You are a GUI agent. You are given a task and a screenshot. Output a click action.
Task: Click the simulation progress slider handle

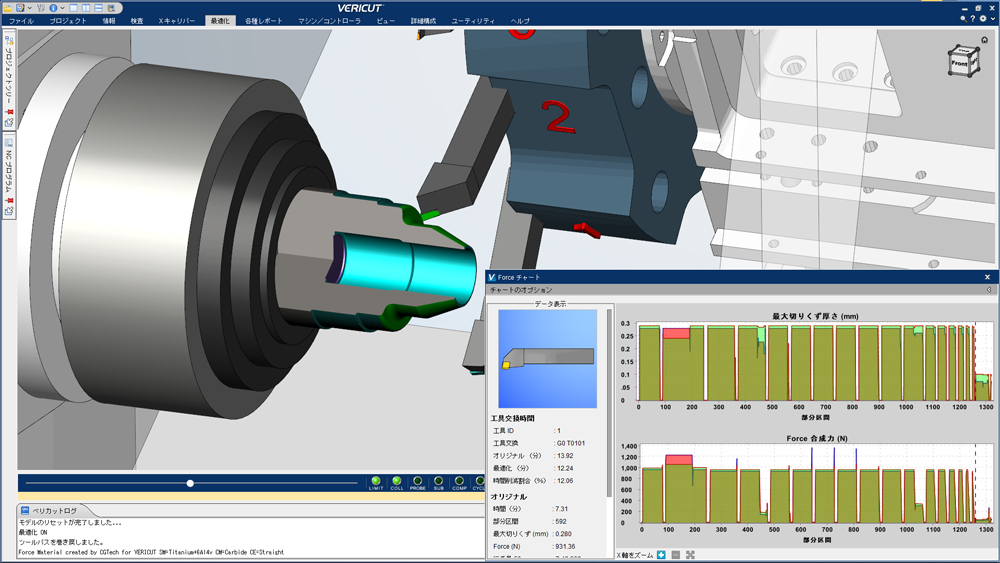click(190, 483)
